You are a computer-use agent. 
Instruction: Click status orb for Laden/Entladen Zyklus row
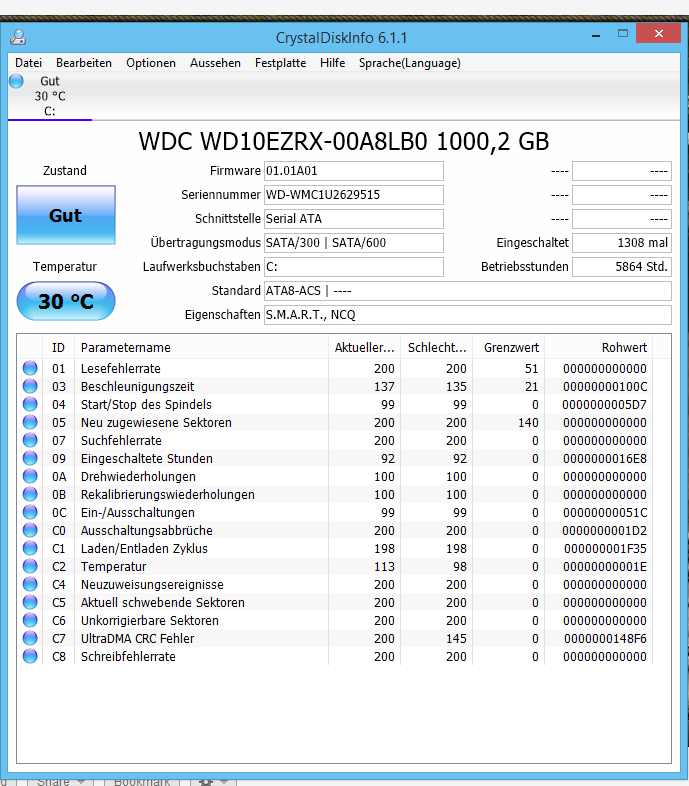coord(30,548)
